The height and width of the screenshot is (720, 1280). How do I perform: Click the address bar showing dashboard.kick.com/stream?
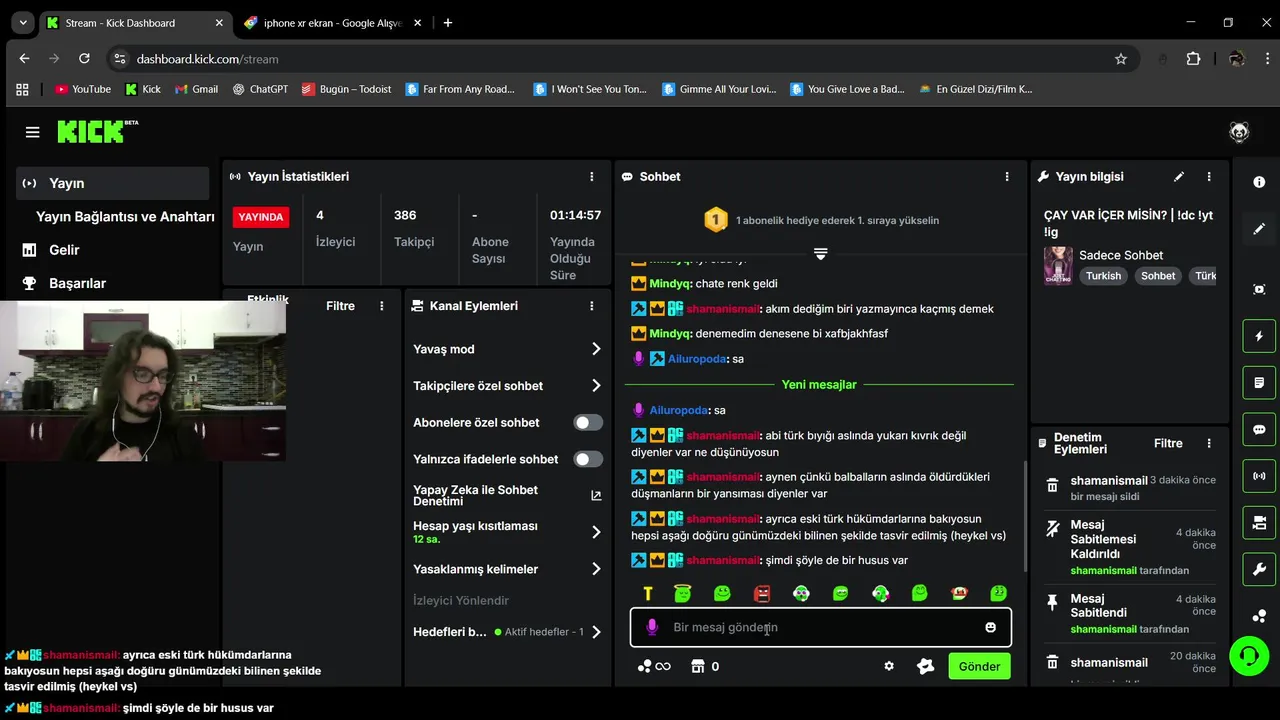620,59
